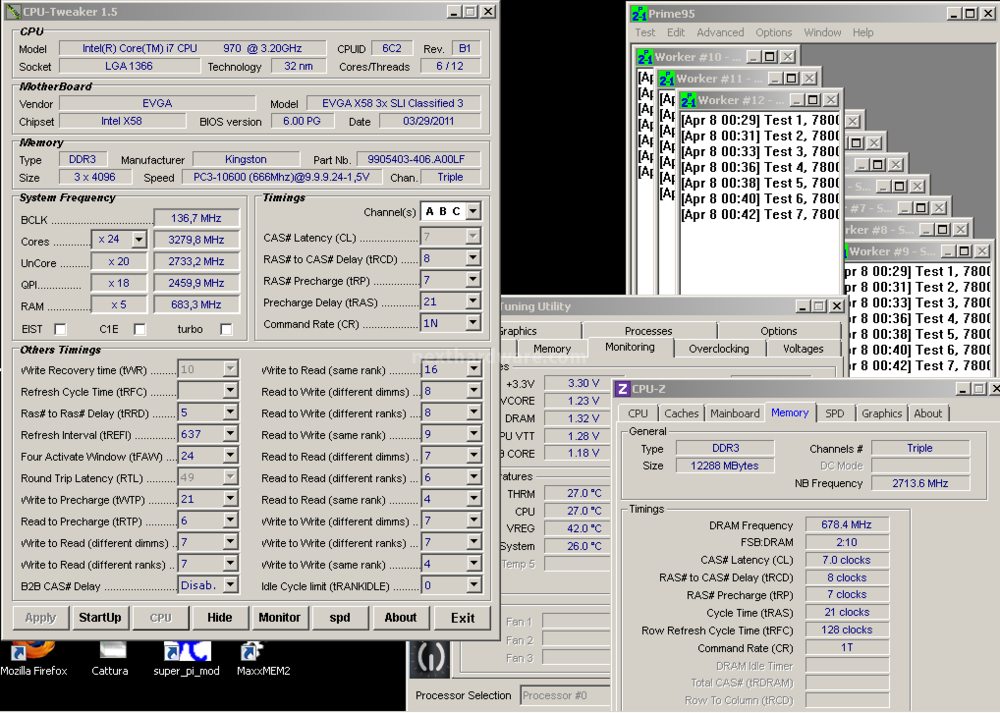The height and width of the screenshot is (713, 1000).
Task: Select the Monitoring tab in Tuning Utility
Action: click(x=630, y=348)
